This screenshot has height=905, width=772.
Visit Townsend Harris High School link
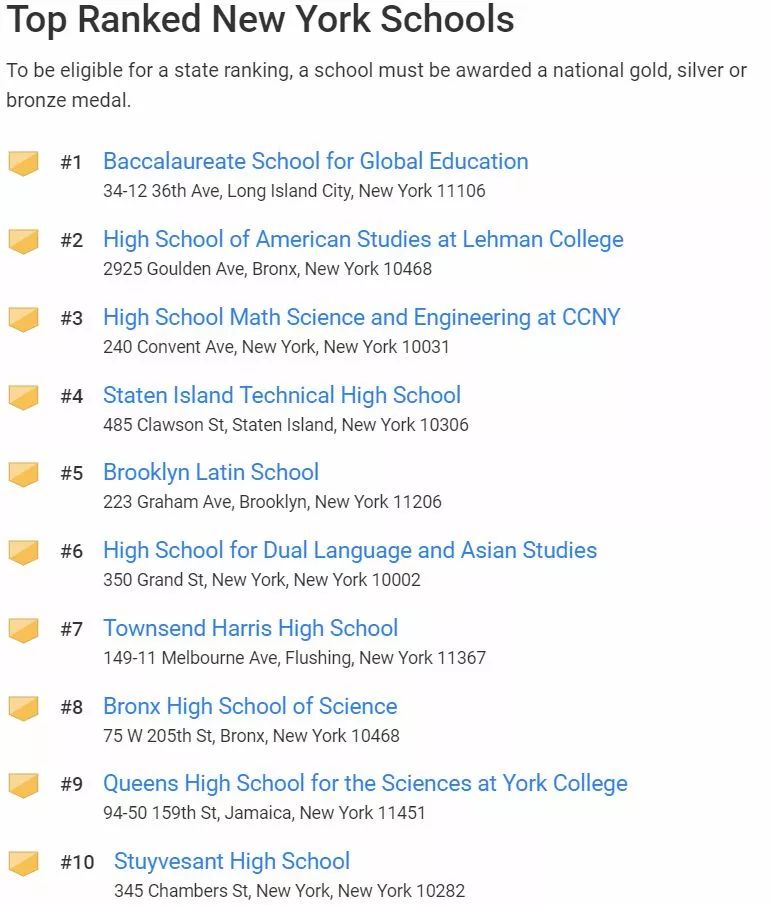(x=251, y=629)
